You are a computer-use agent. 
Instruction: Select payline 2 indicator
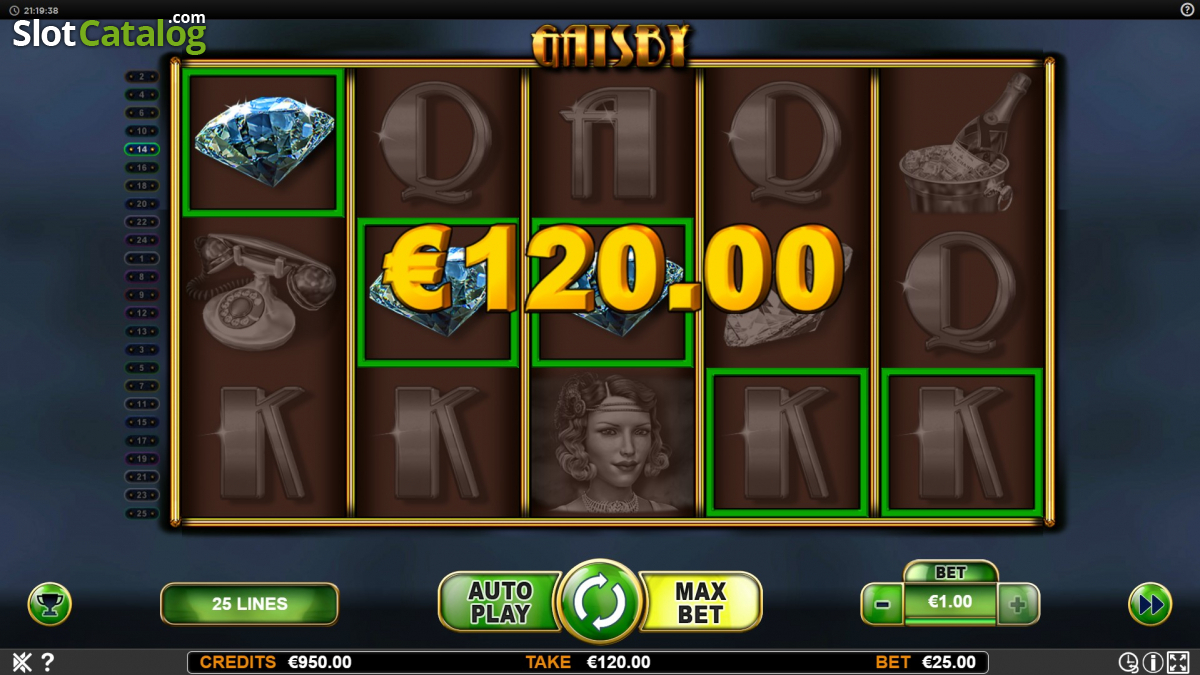point(141,76)
